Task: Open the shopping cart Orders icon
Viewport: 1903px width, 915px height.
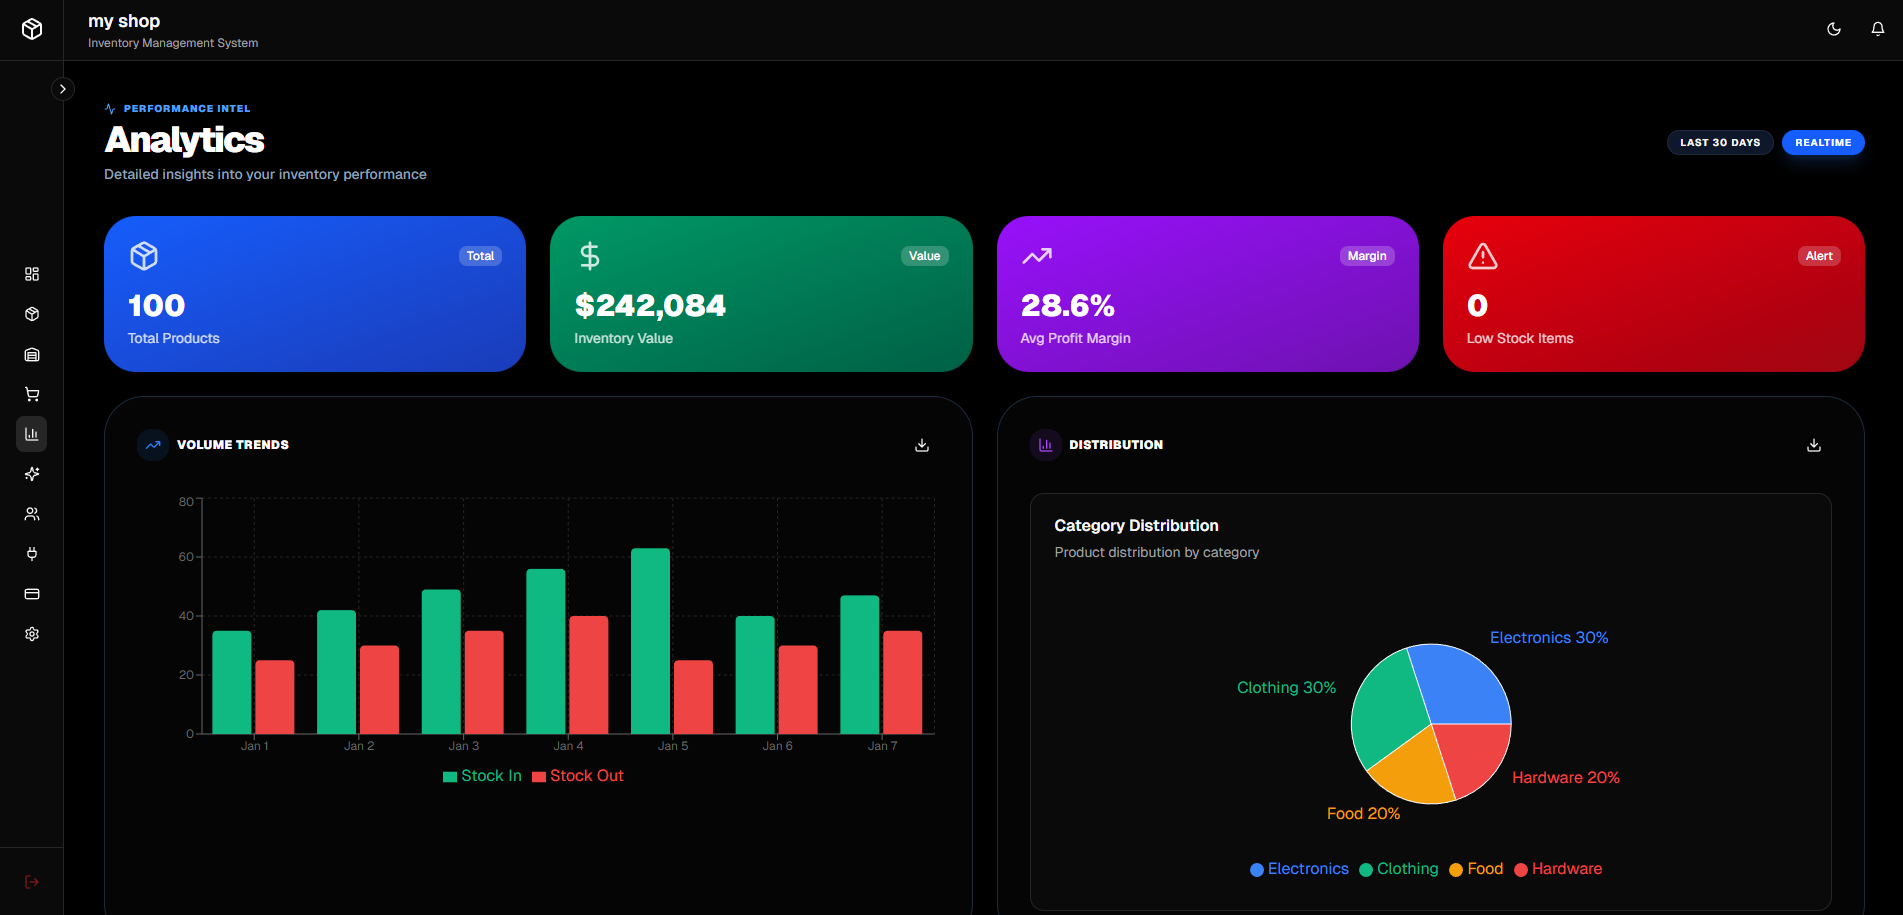Action: coord(31,394)
